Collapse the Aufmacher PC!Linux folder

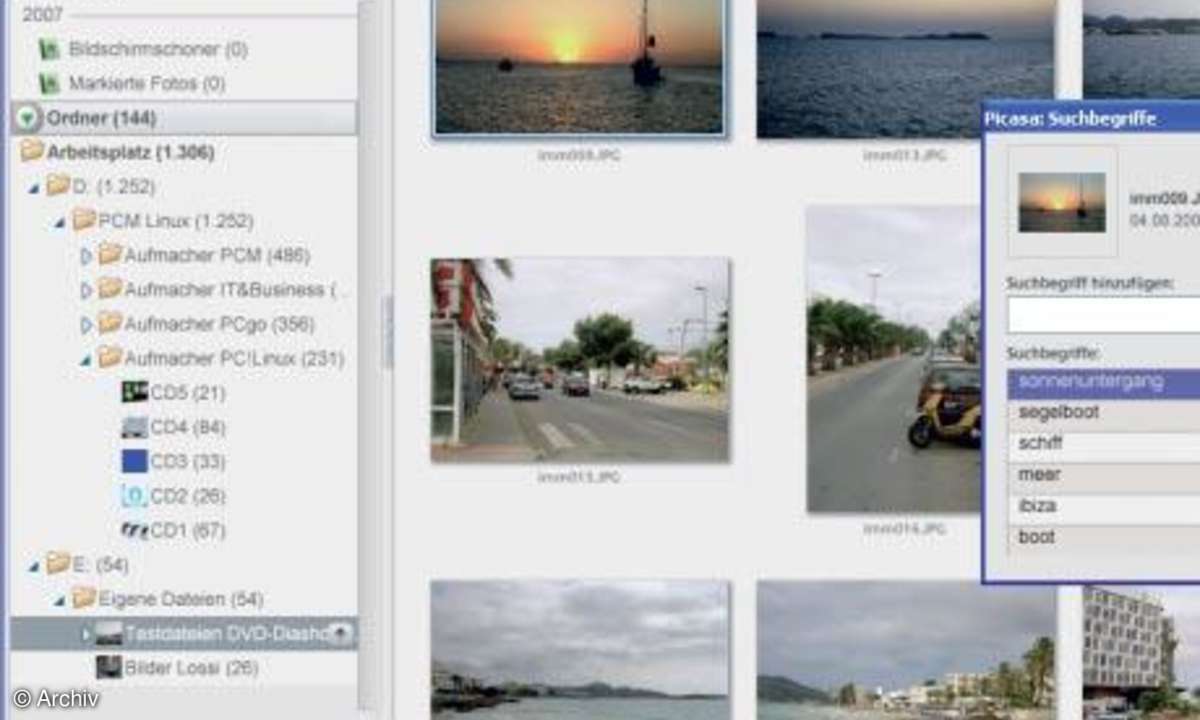(86, 359)
